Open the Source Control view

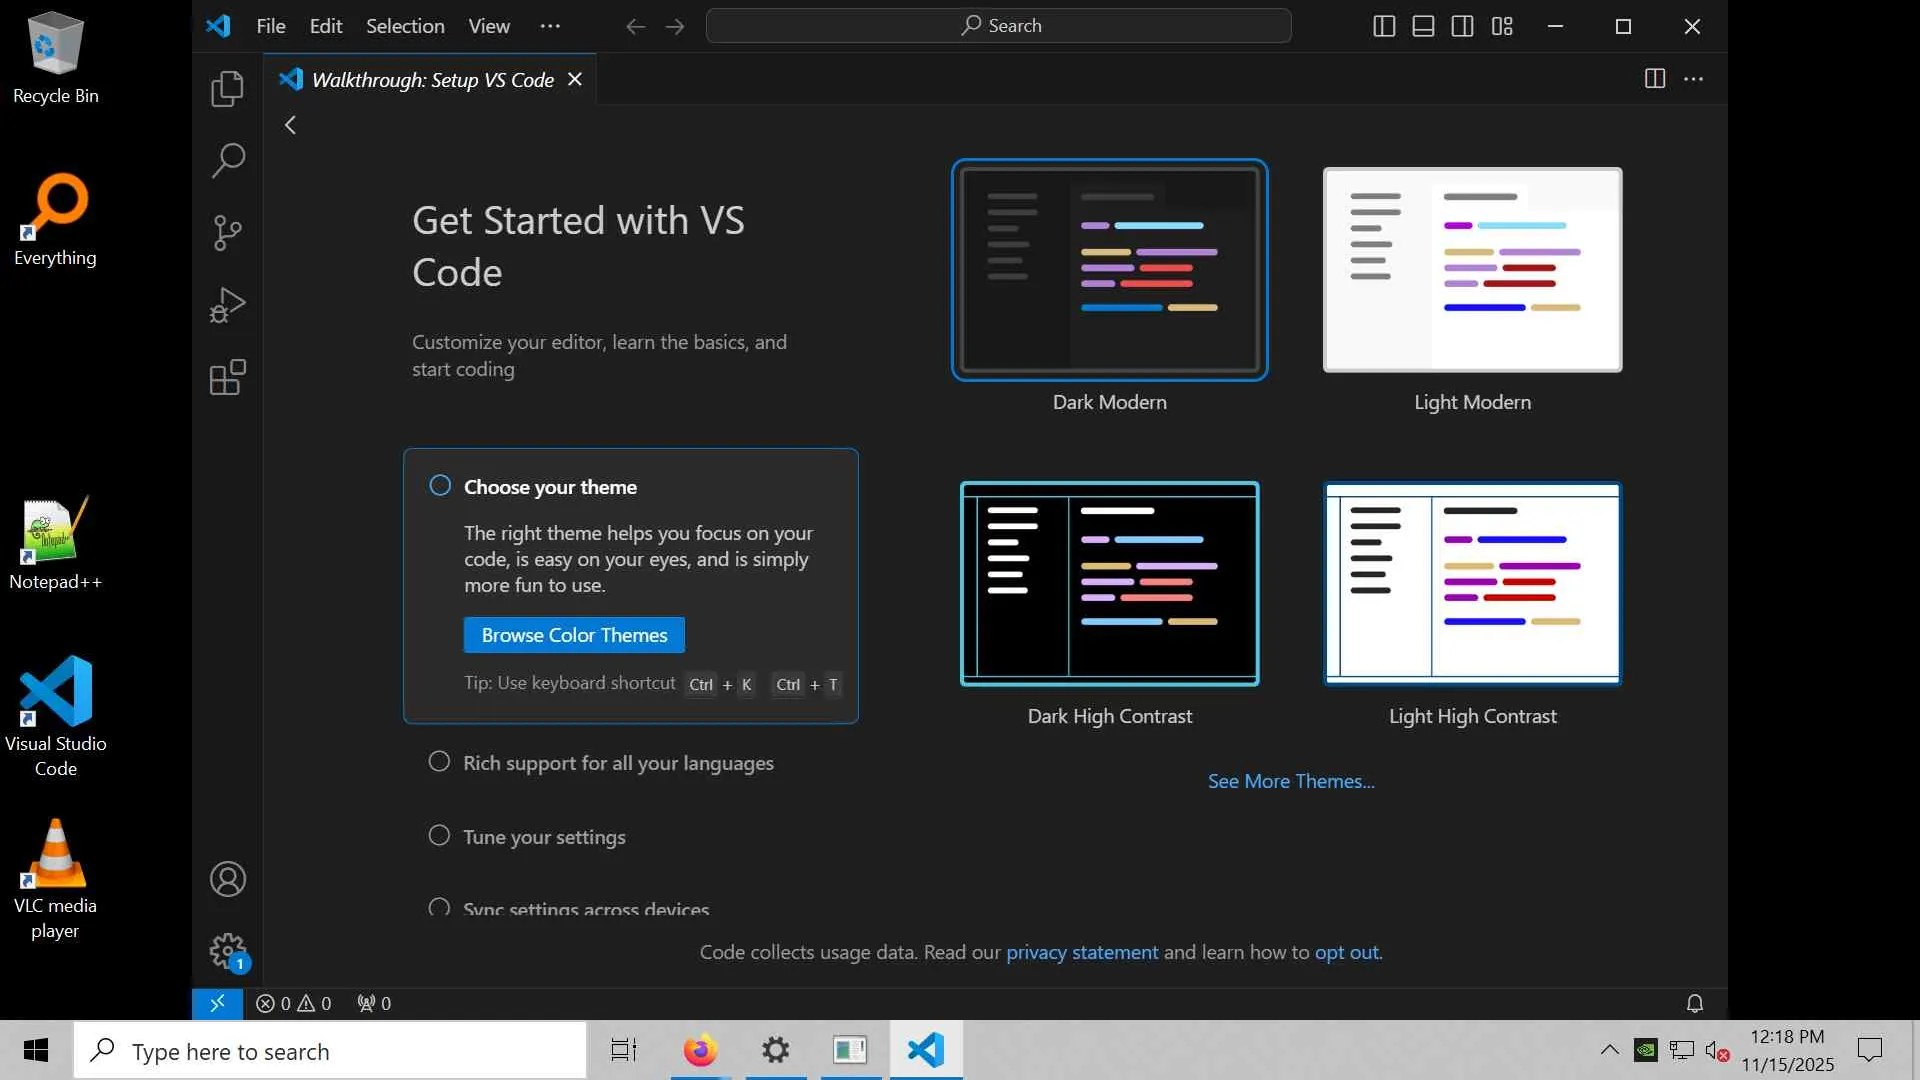click(227, 233)
